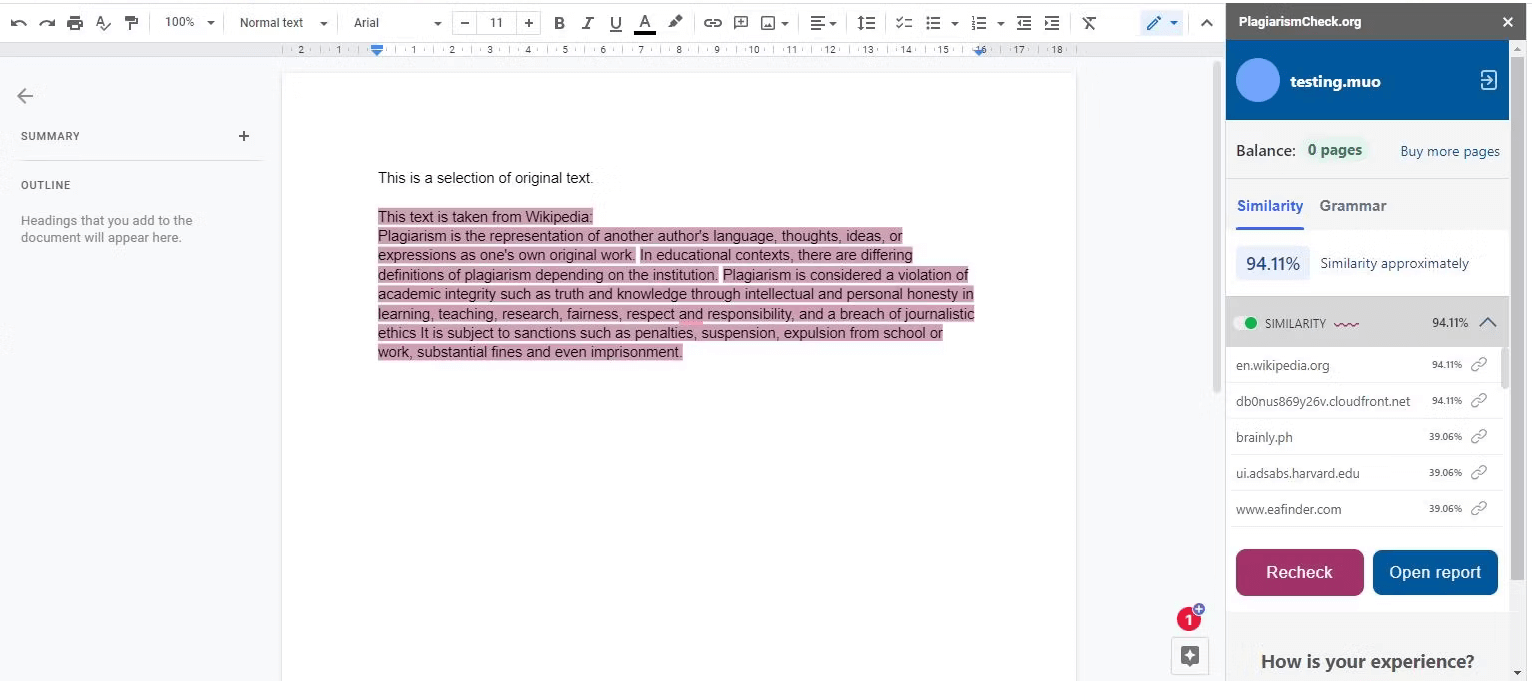
Task: Click the add comment icon
Action: pyautogui.click(x=741, y=23)
